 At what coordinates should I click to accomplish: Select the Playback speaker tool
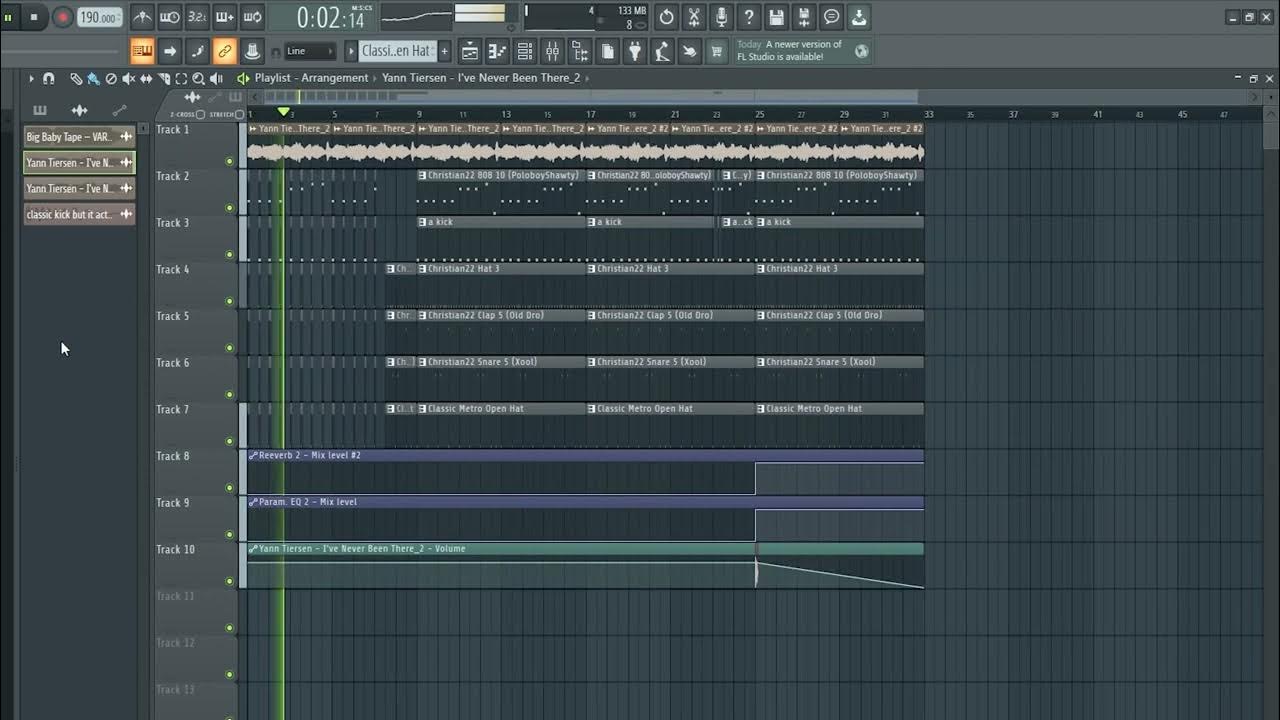pos(216,78)
